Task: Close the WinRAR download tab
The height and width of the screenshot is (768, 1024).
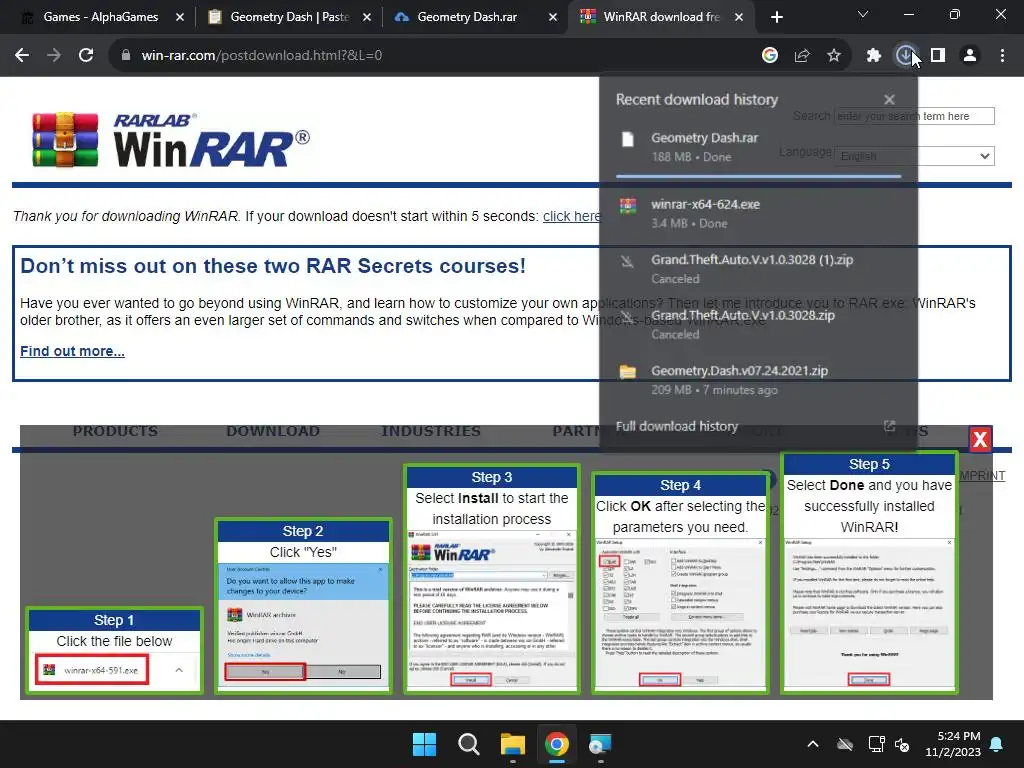Action: (739, 17)
